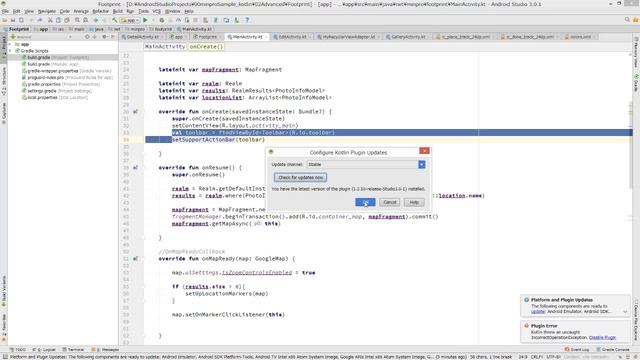Click the Scroll from Source target icon

pyautogui.click(x=87, y=37)
